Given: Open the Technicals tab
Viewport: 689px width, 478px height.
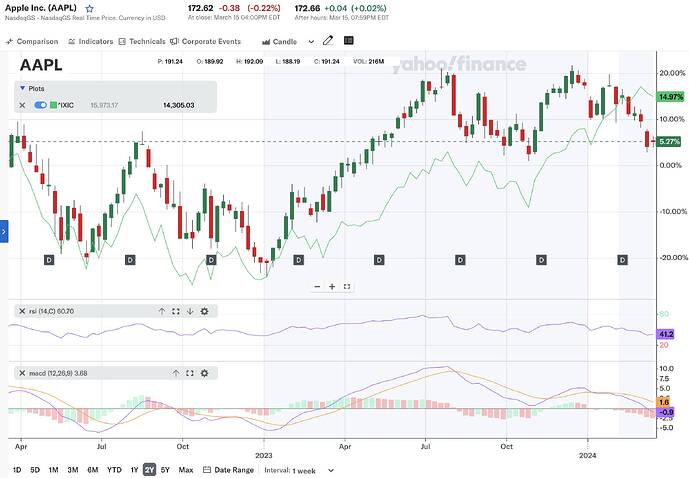Looking at the screenshot, I should pos(142,42).
